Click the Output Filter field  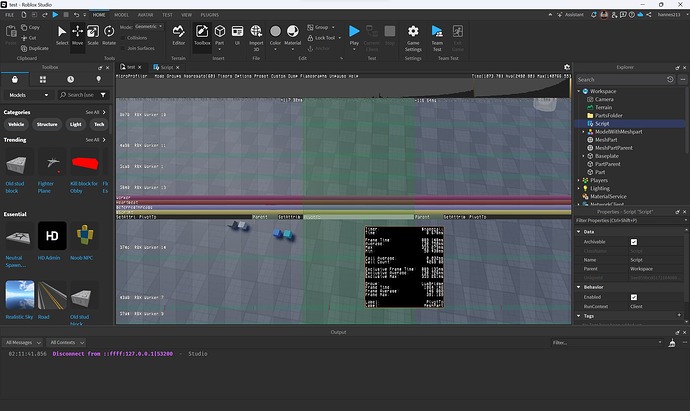(x=607, y=342)
